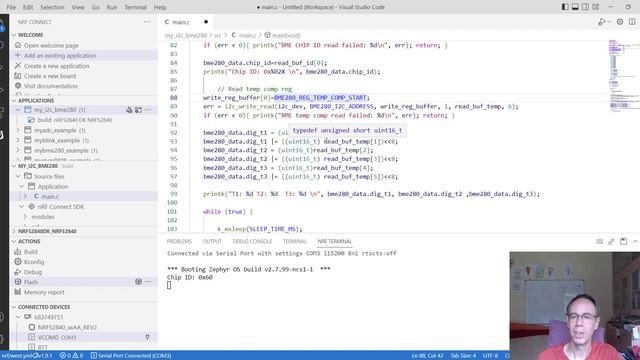Viewport: 640px width, 360px height.
Task: Open the Selection menu
Action: point(52,7)
